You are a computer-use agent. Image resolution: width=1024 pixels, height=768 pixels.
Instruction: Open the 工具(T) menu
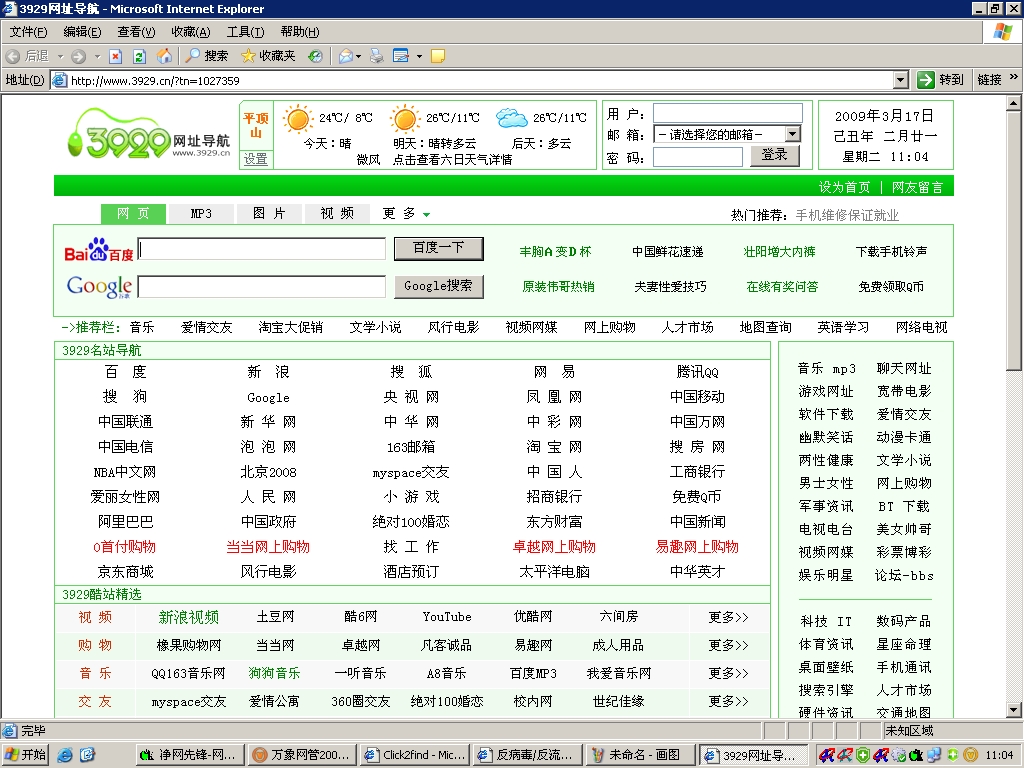[245, 32]
